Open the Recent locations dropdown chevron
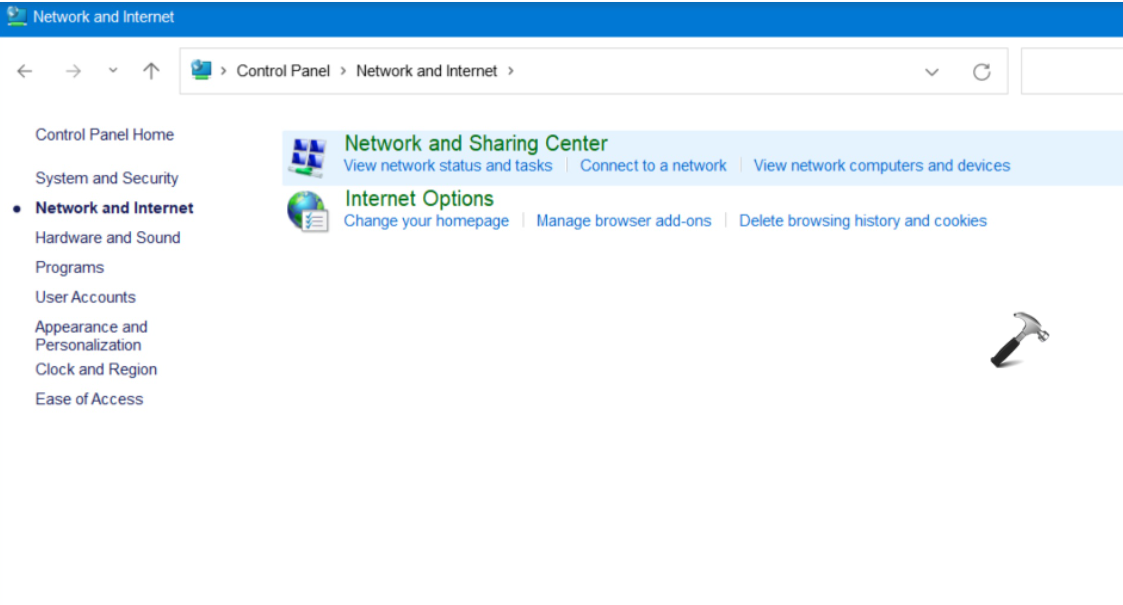This screenshot has width=1123, height=605. (x=113, y=71)
